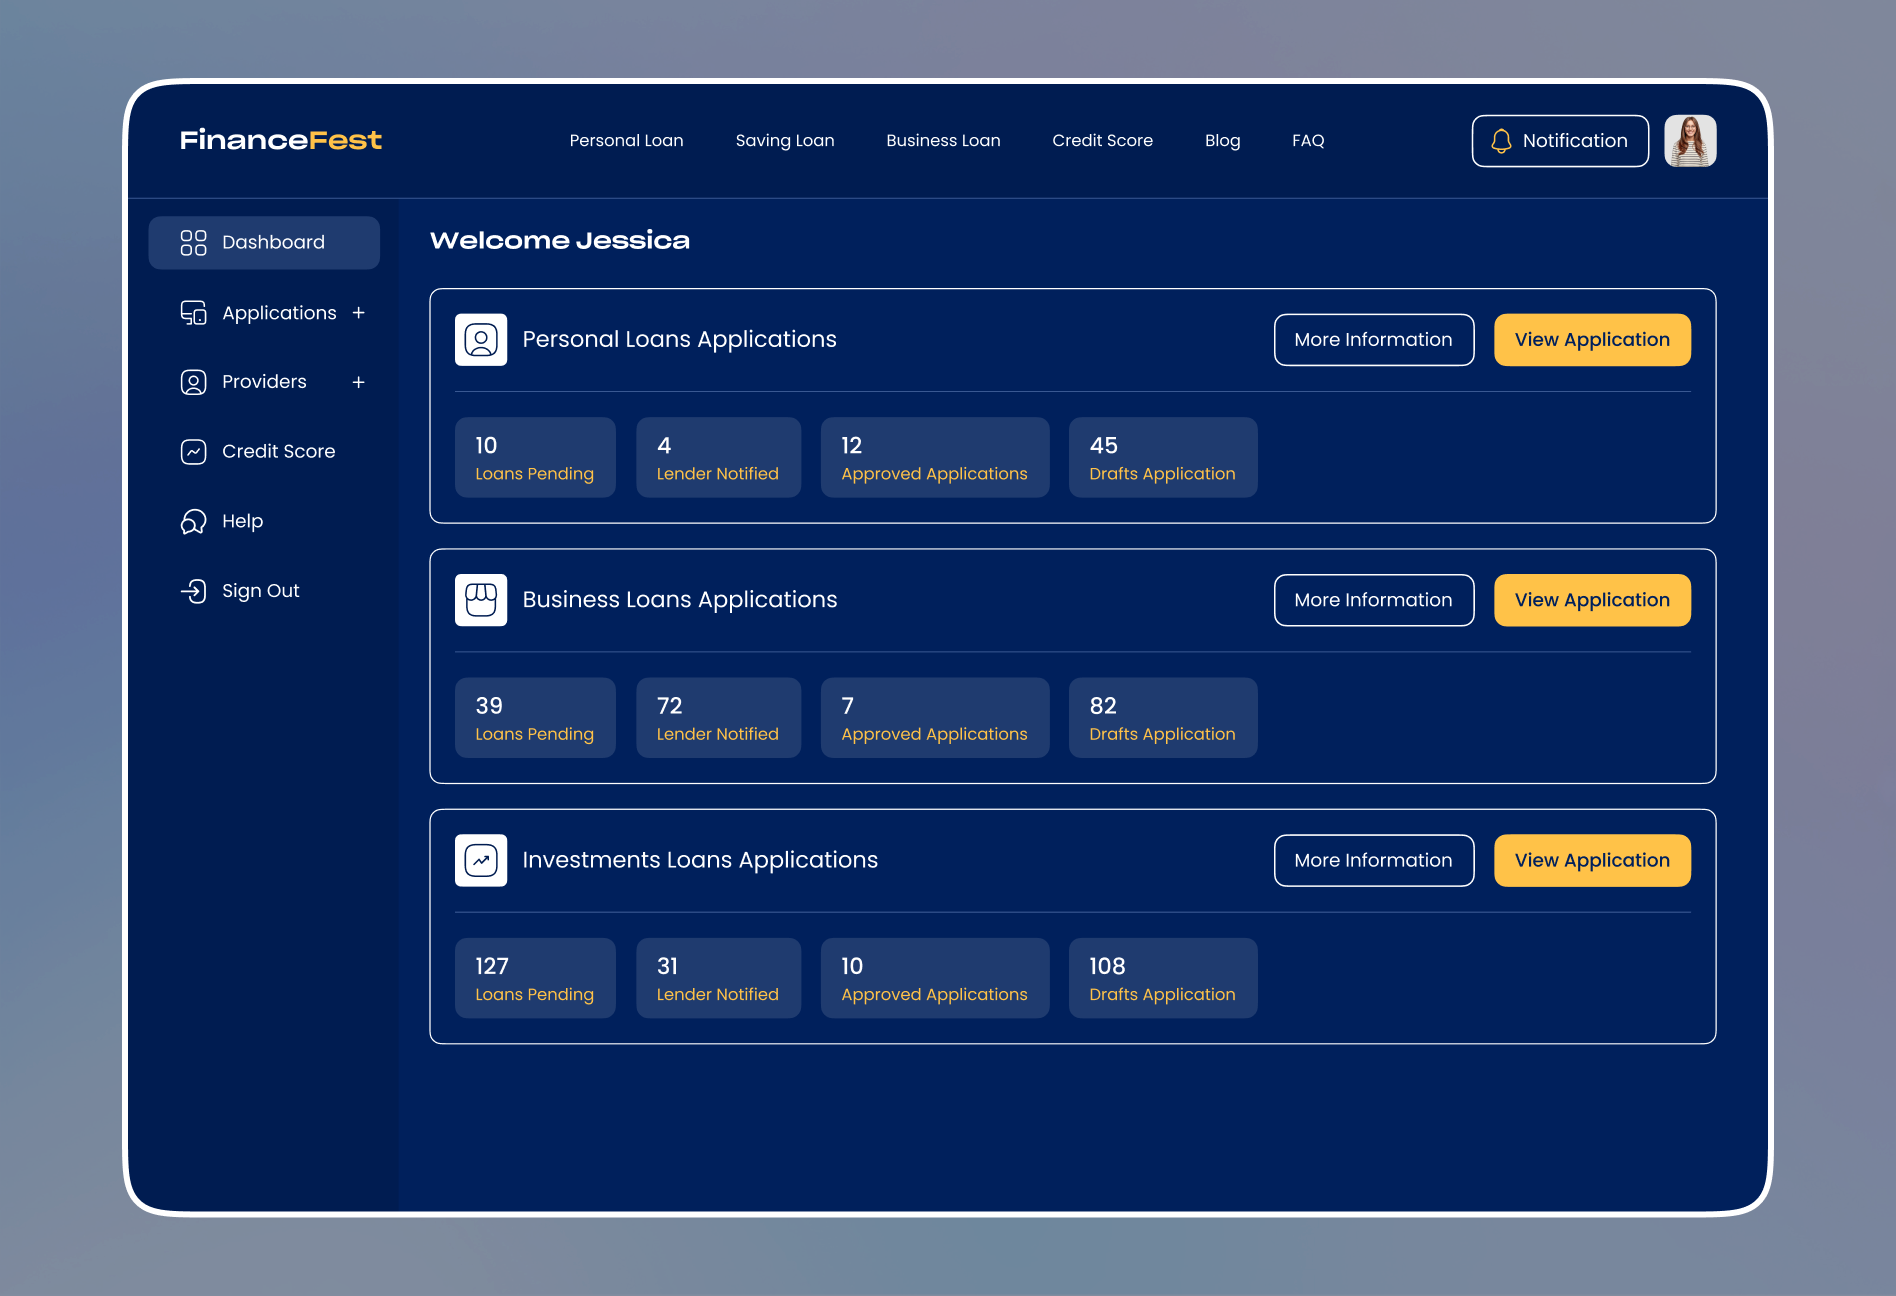The height and width of the screenshot is (1296, 1896).
Task: Select the 45 Drafts Application card
Action: coord(1163,457)
